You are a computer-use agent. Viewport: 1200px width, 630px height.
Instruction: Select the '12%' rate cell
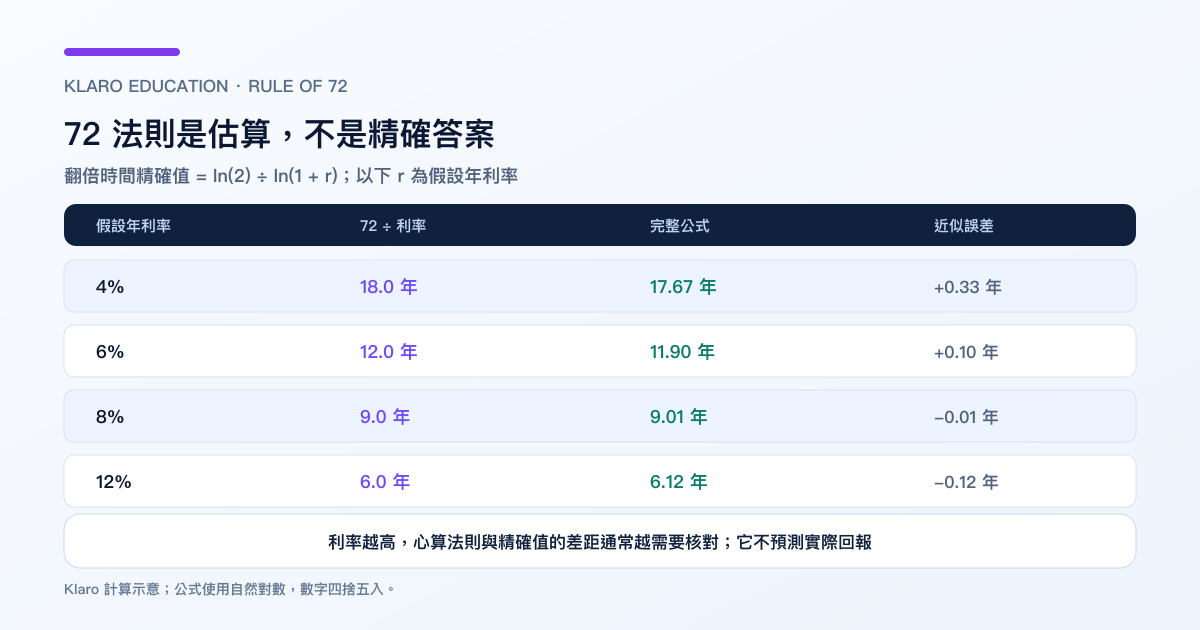pyautogui.click(x=114, y=482)
